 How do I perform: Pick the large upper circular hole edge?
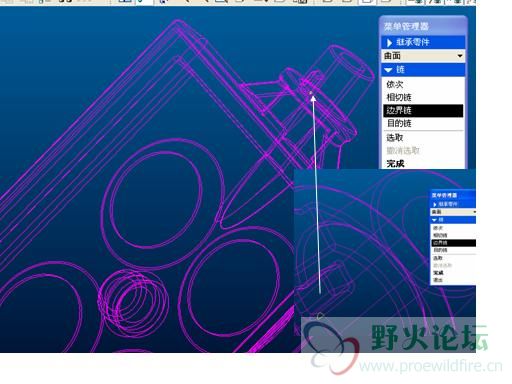point(156,200)
